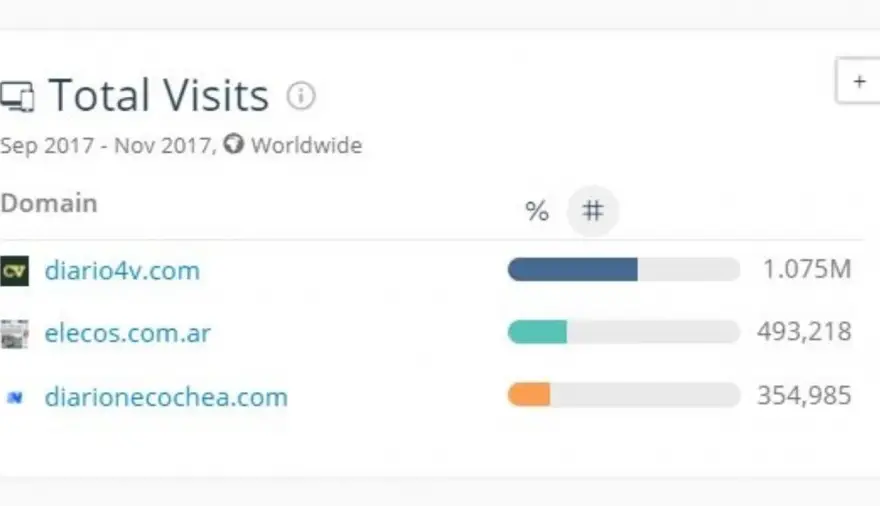Click the blue diario4v.com visits bar
Image resolution: width=880 pixels, height=506 pixels.
pos(572,269)
